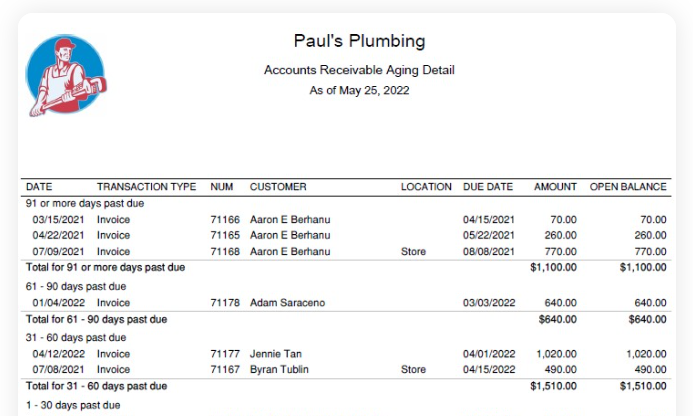Click customer Byran Tublin
This screenshot has width=693, height=416.
(279, 370)
